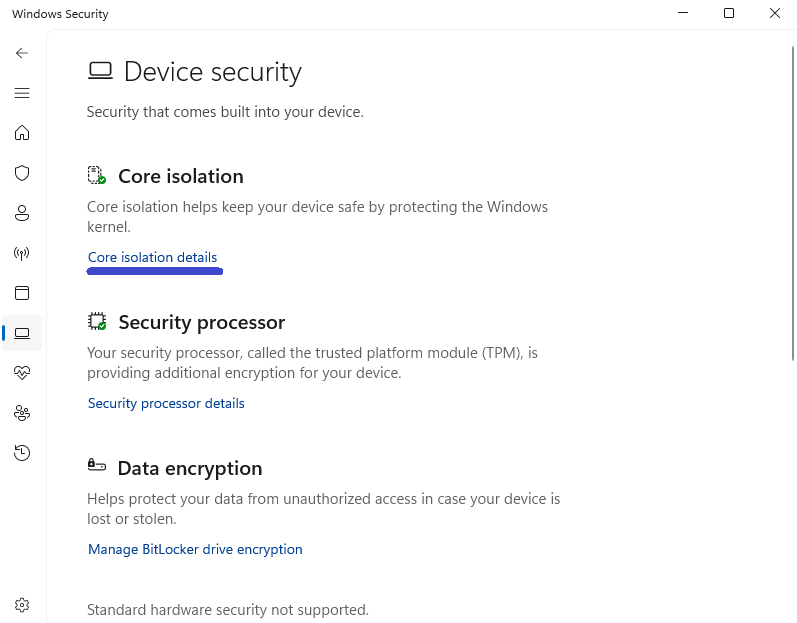Image resolution: width=797 pixels, height=623 pixels.
Task: Open Core isolation details link
Action: 152,257
